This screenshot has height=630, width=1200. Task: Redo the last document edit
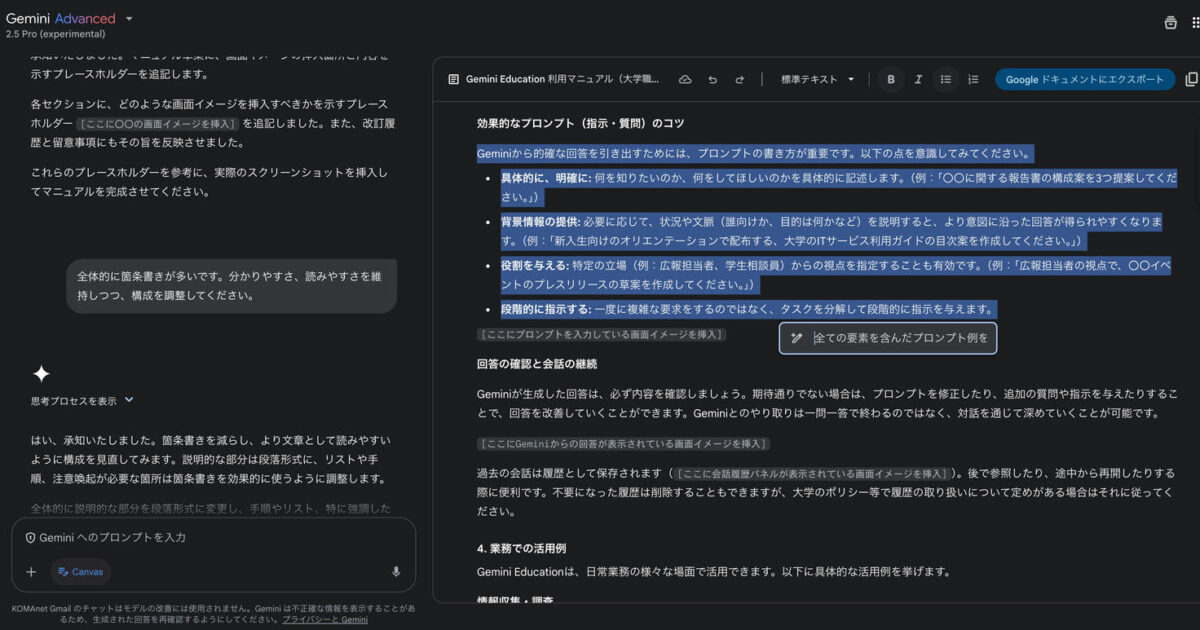(740, 80)
